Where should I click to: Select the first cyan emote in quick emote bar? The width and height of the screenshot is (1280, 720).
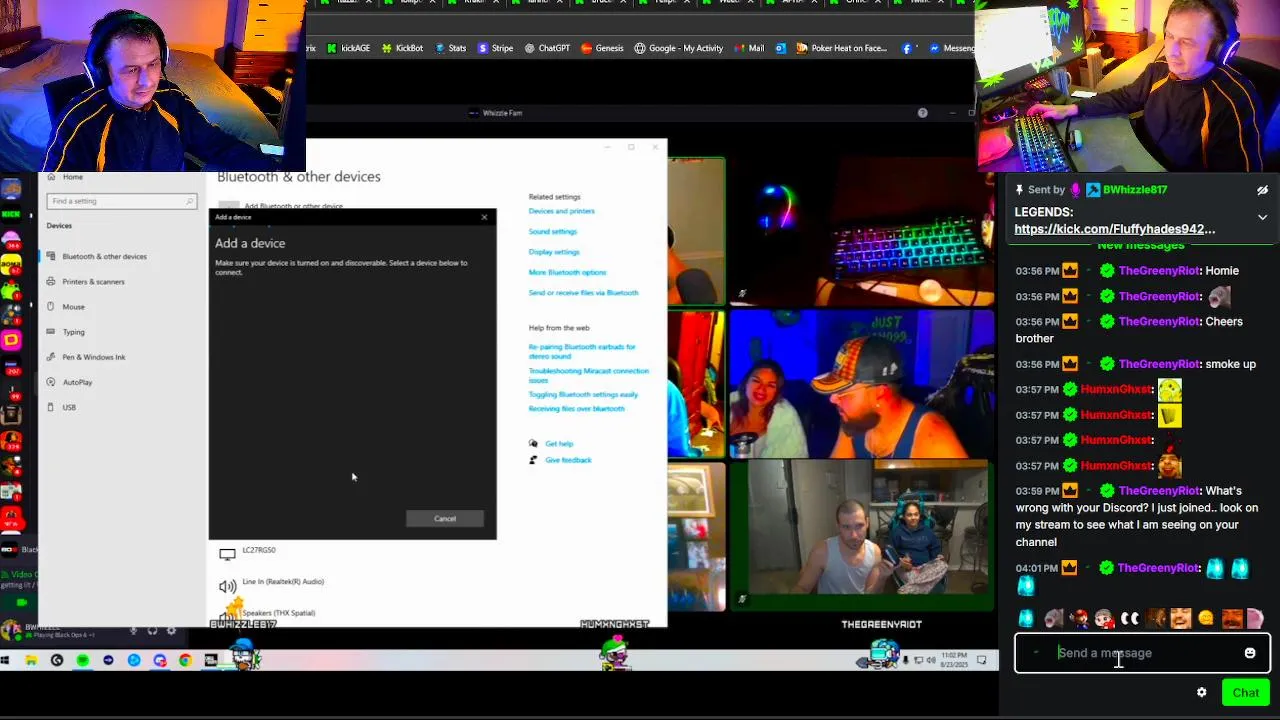[1026, 619]
